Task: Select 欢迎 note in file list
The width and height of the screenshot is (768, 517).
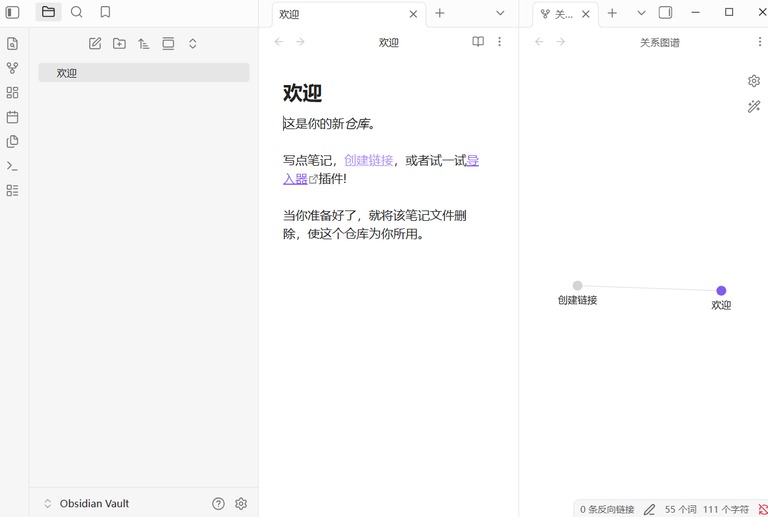Action: (144, 73)
